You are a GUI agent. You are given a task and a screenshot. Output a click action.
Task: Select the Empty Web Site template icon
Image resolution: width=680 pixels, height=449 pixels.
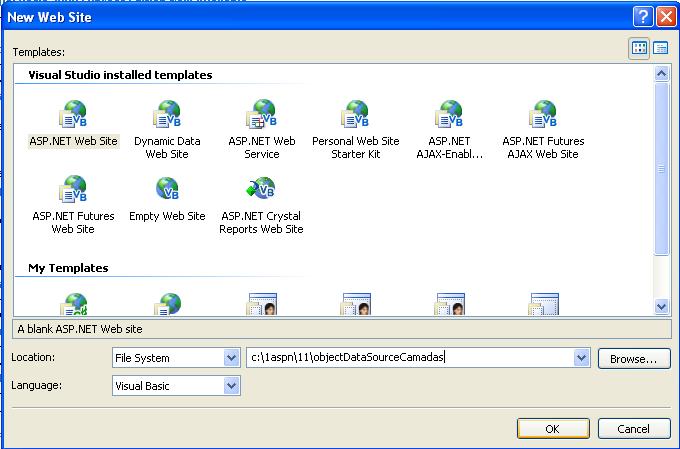pos(167,189)
